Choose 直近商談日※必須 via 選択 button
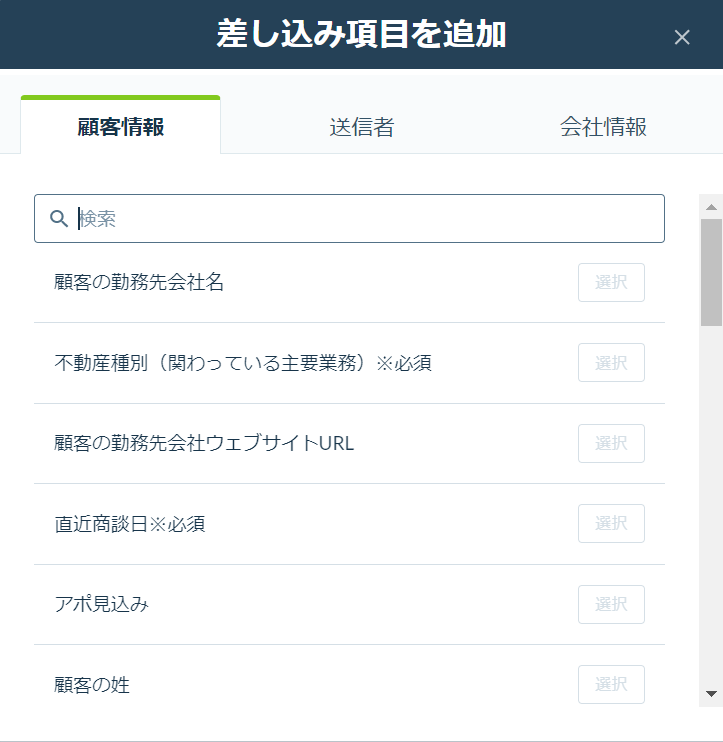Viewport: 723px width, 742px height. tap(611, 523)
